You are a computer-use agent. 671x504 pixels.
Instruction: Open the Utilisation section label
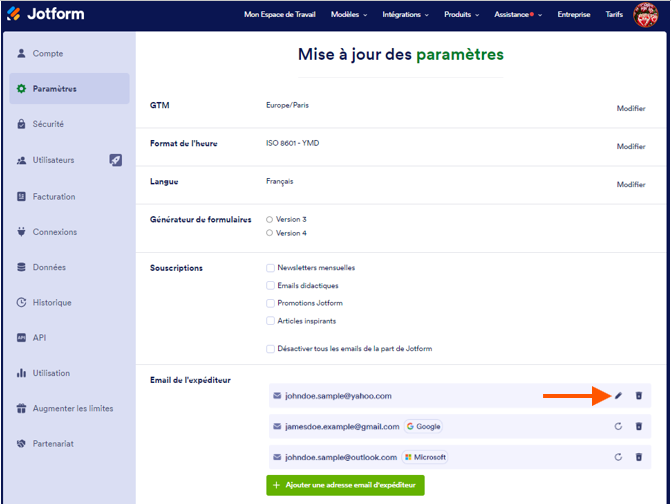[x=51, y=373]
